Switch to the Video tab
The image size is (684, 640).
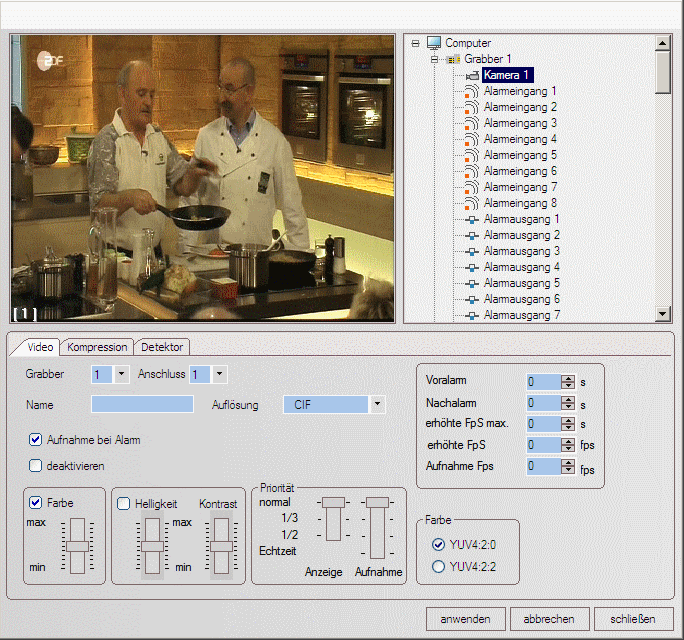(40, 347)
